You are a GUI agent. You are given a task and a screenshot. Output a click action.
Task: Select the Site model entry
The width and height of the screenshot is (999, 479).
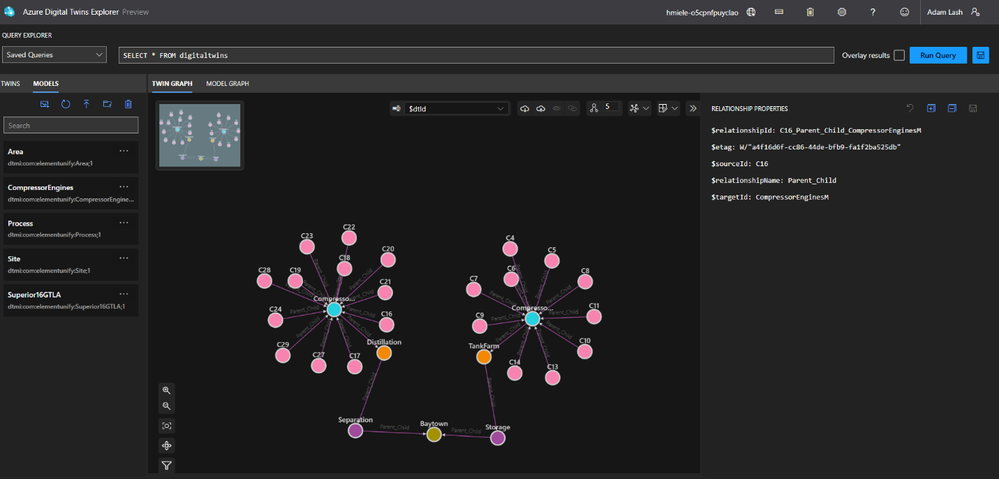pyautogui.click(x=70, y=264)
